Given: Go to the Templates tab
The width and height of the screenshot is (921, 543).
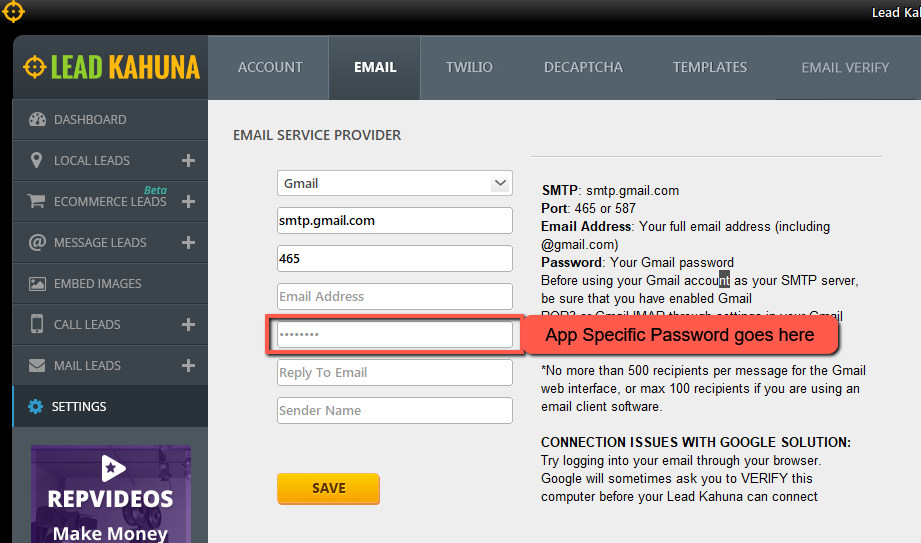Looking at the screenshot, I should pos(709,68).
